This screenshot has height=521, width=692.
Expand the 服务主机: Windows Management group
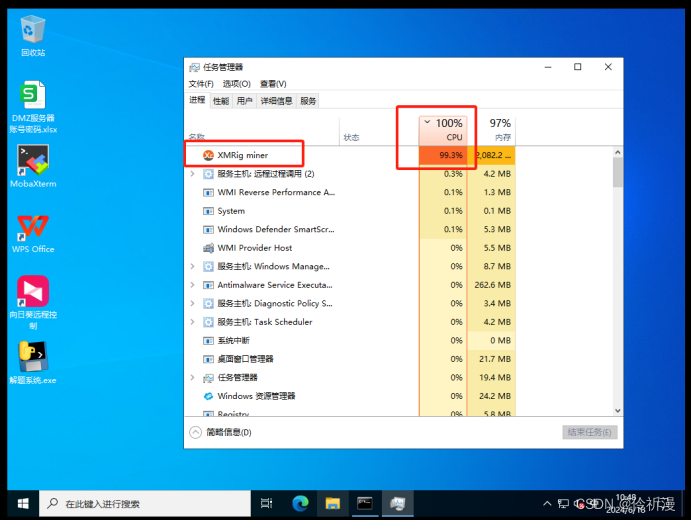point(192,266)
